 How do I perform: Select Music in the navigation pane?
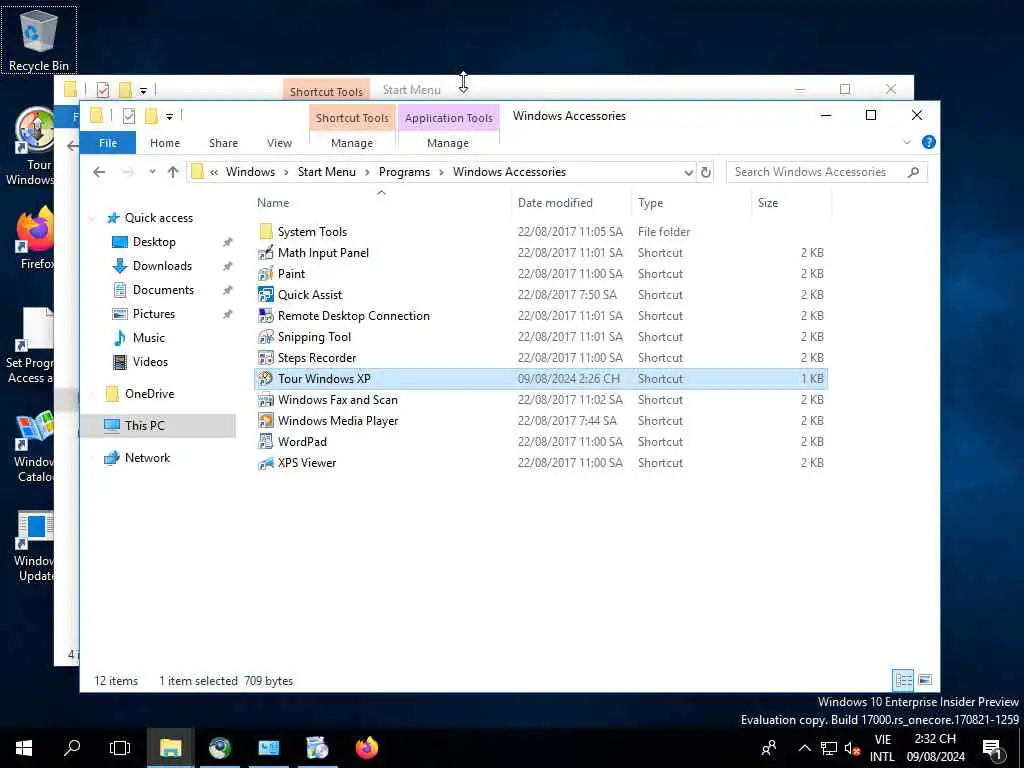click(148, 338)
